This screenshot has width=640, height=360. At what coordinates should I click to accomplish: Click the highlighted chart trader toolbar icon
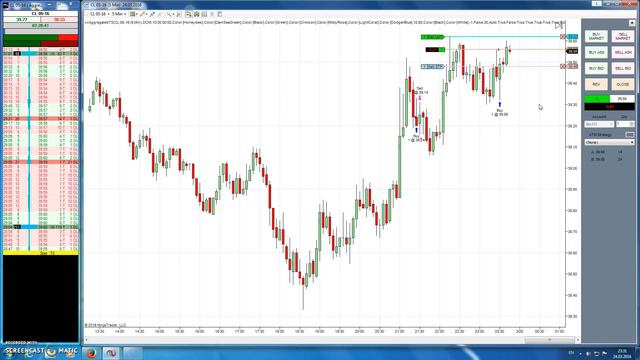[188, 14]
